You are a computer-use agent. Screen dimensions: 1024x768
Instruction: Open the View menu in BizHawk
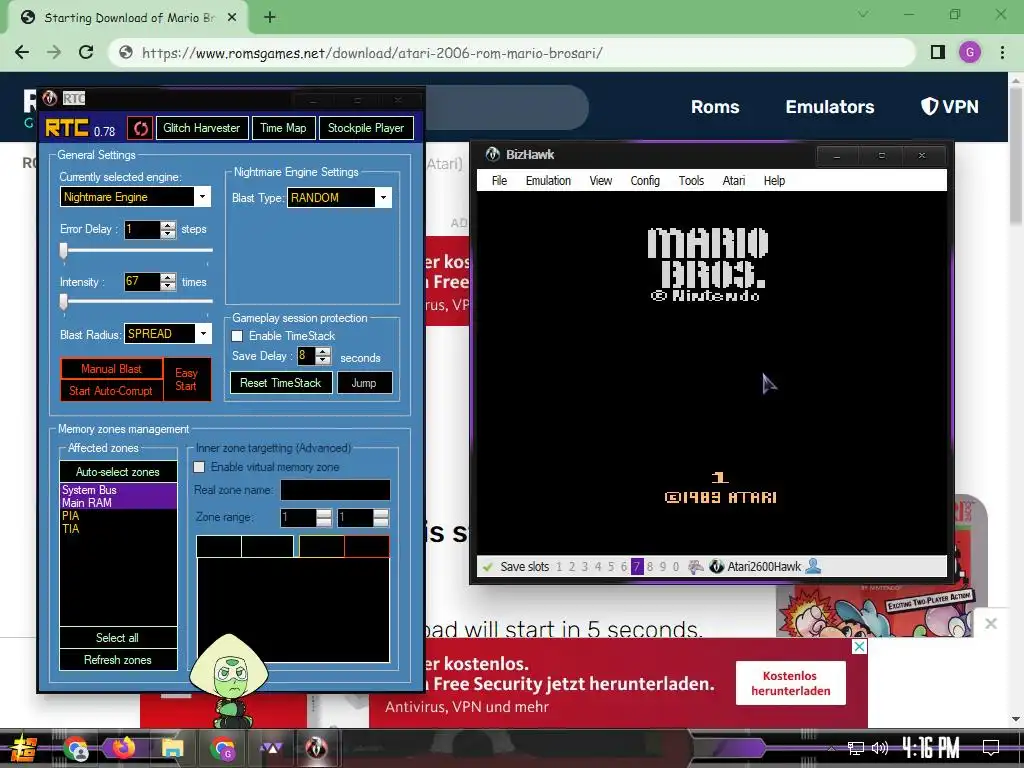coord(600,181)
